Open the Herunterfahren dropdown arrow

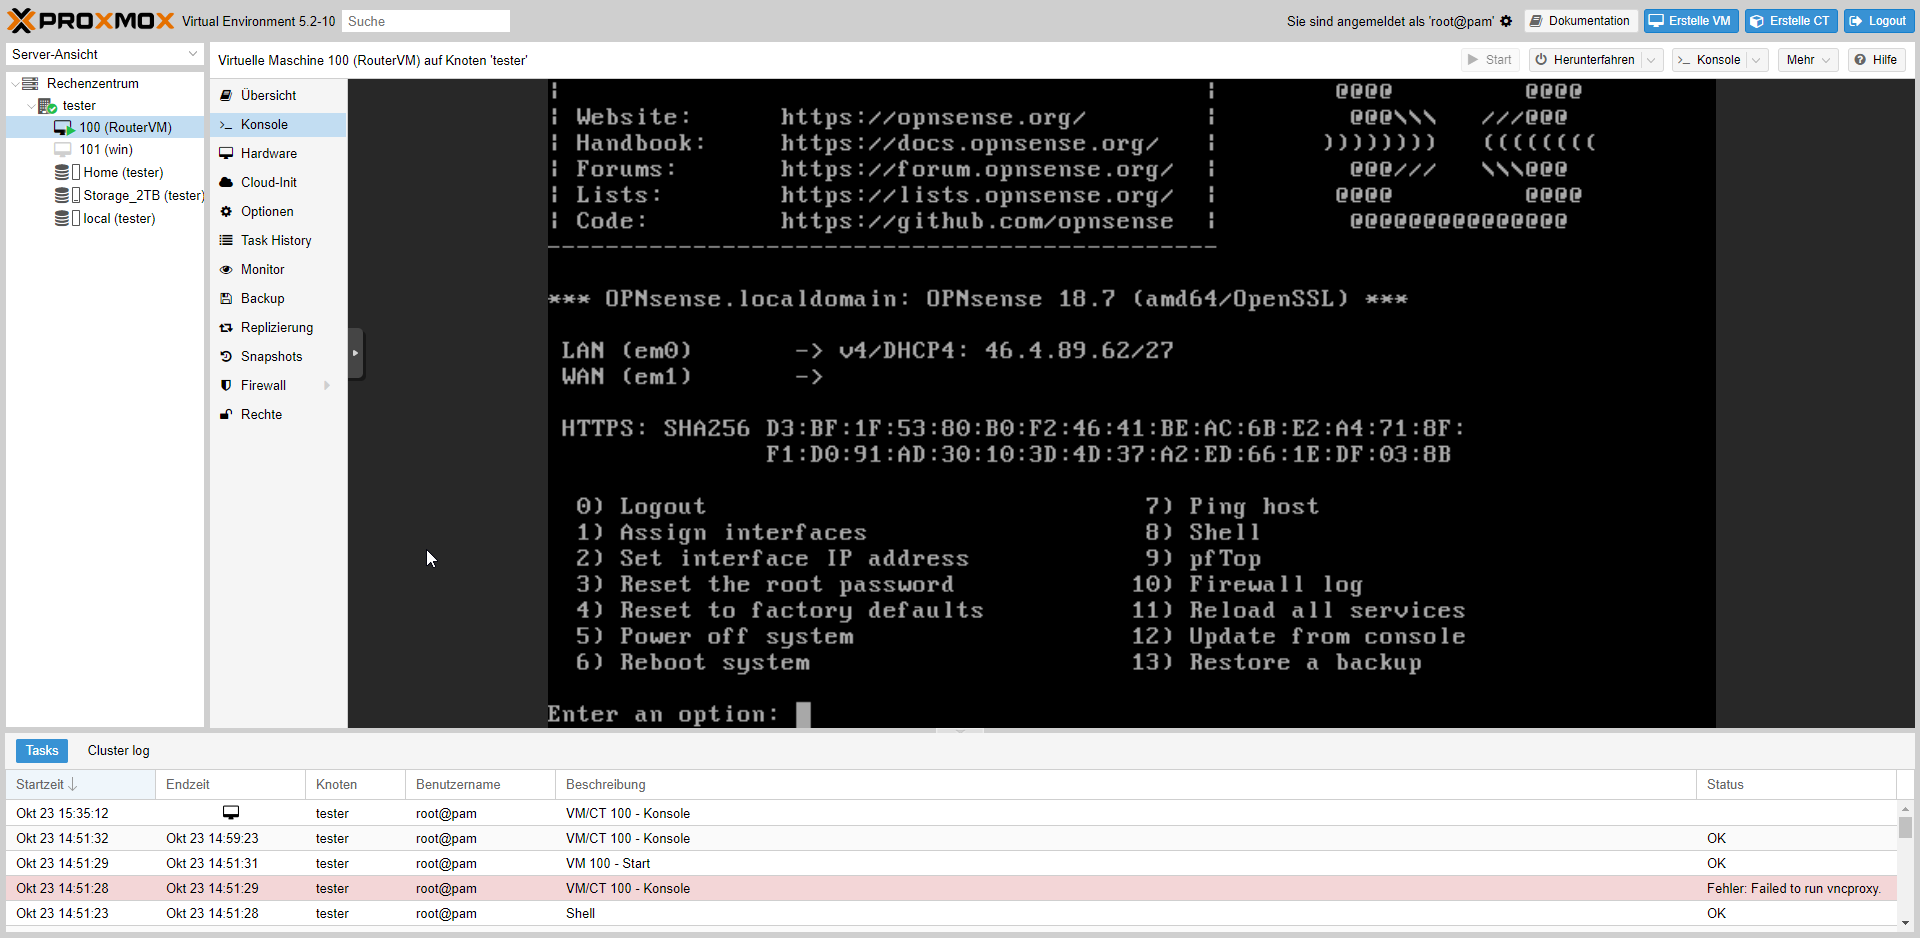pos(1651,60)
